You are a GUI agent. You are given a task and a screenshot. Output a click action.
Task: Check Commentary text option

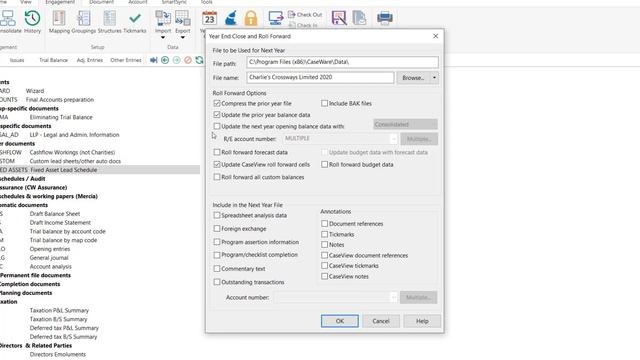click(x=217, y=269)
